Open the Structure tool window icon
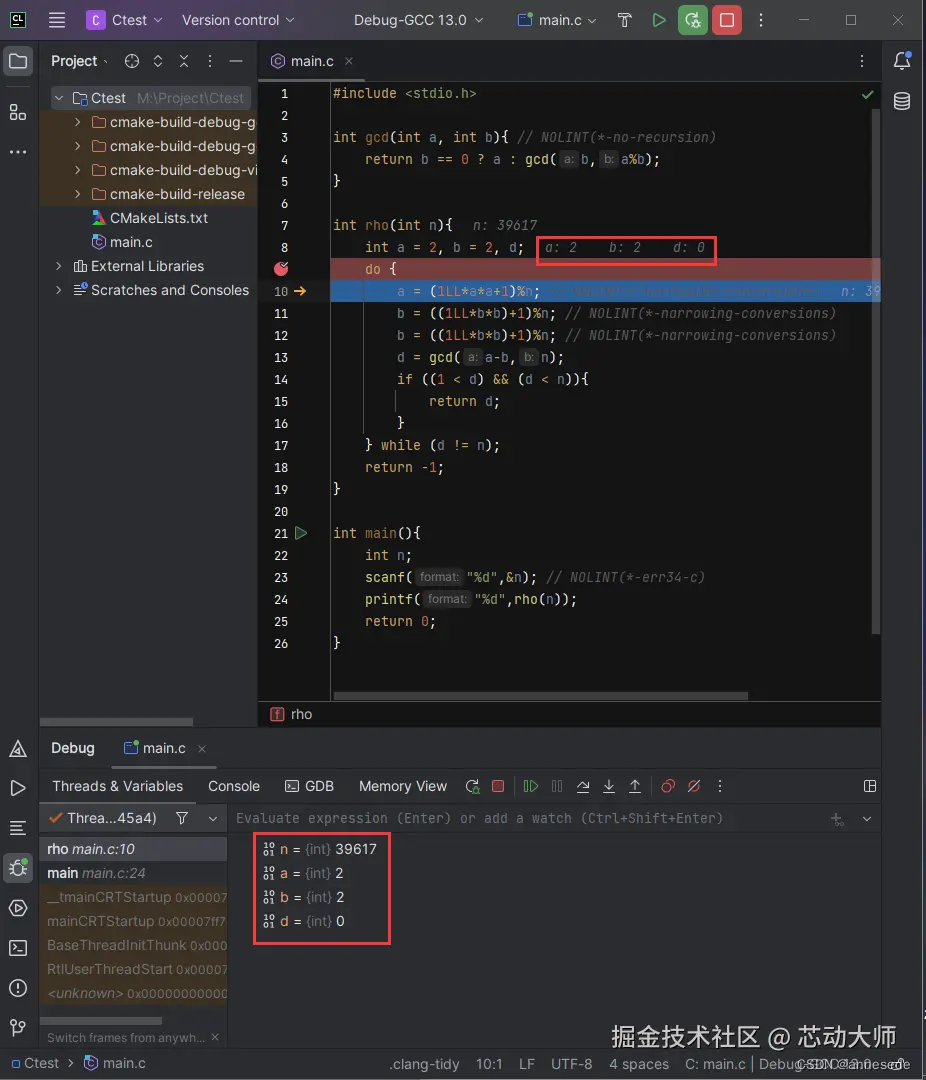926x1080 pixels. (18, 112)
